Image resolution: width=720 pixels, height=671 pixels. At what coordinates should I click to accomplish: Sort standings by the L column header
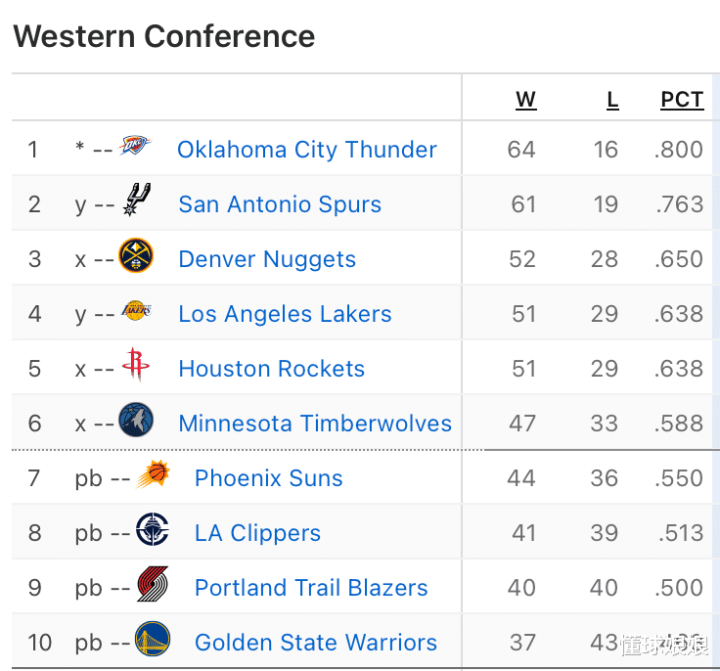(612, 100)
